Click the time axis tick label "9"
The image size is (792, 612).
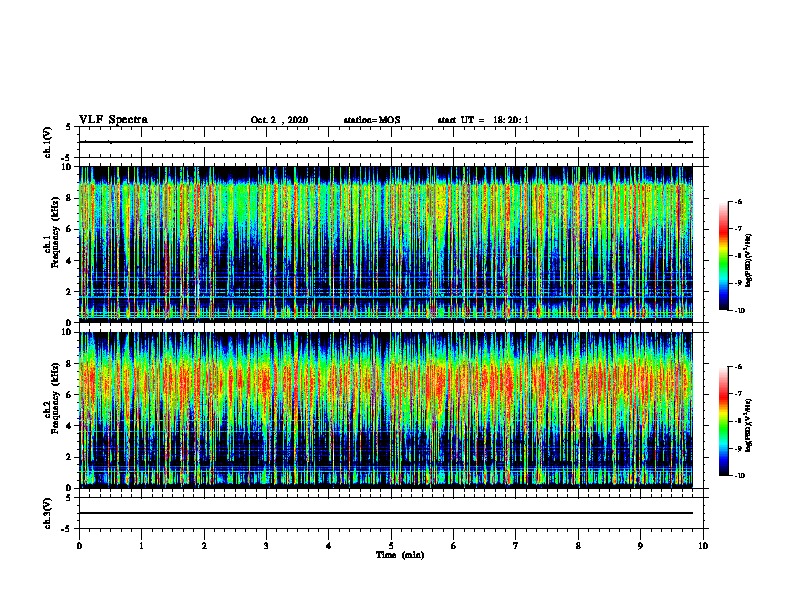tap(640, 546)
